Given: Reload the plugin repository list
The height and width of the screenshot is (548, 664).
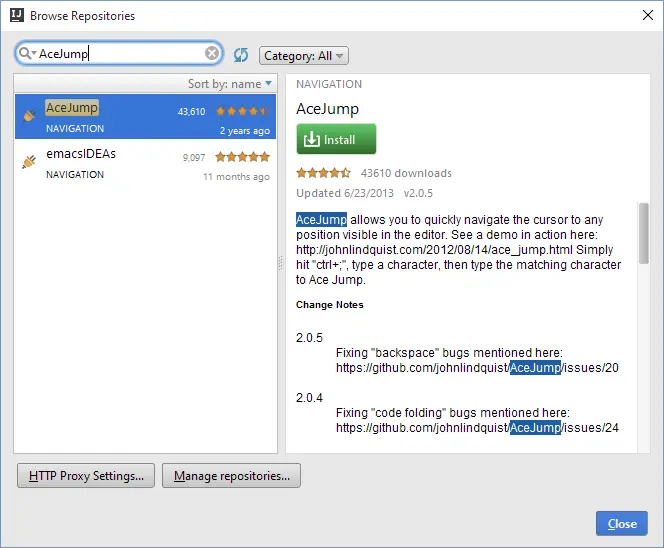Looking at the screenshot, I should click(241, 55).
